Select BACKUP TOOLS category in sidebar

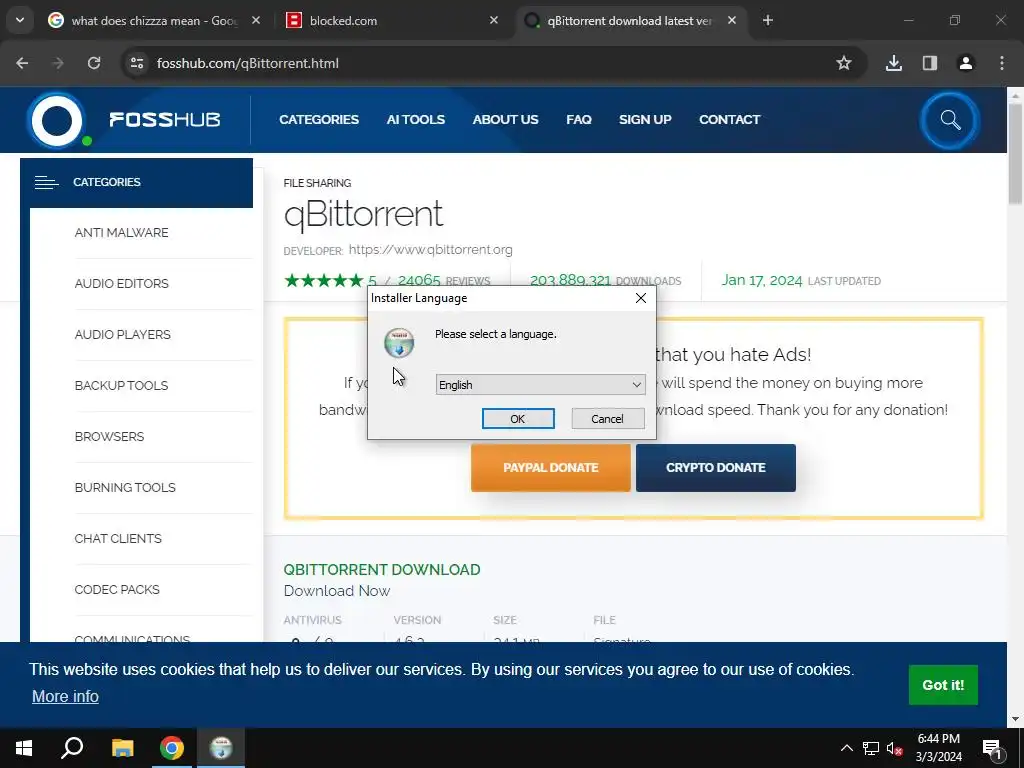[x=121, y=385]
